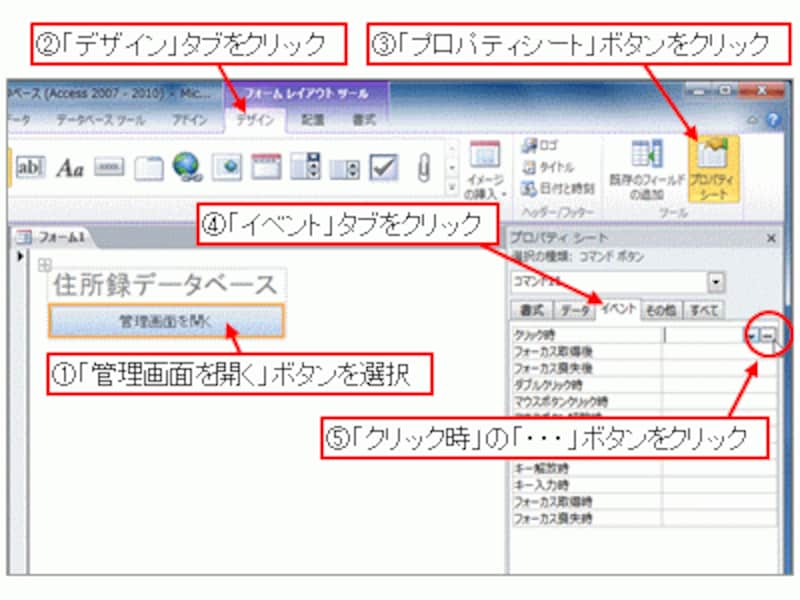Select the text box (ab|) control
Viewport: 800px width, 600px height.
point(30,167)
